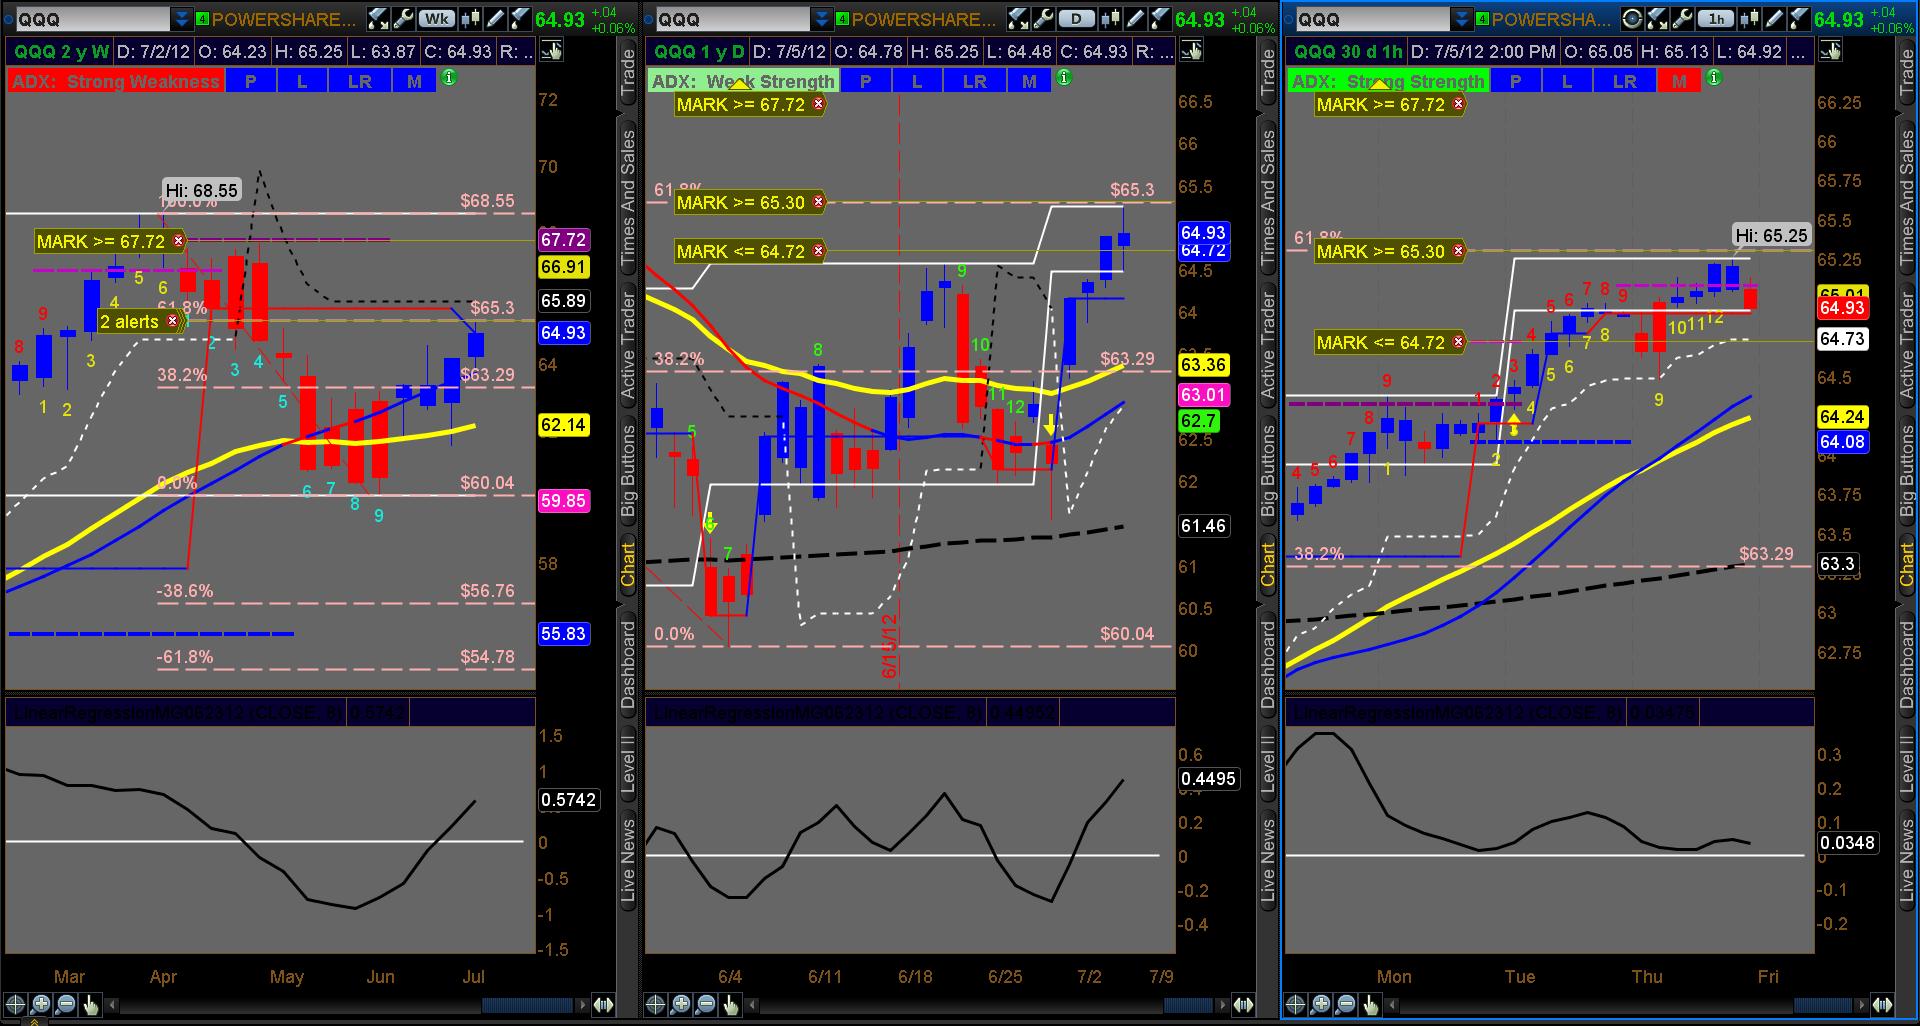
Task: Toggle LR label button in weekly chart
Action: pos(359,81)
